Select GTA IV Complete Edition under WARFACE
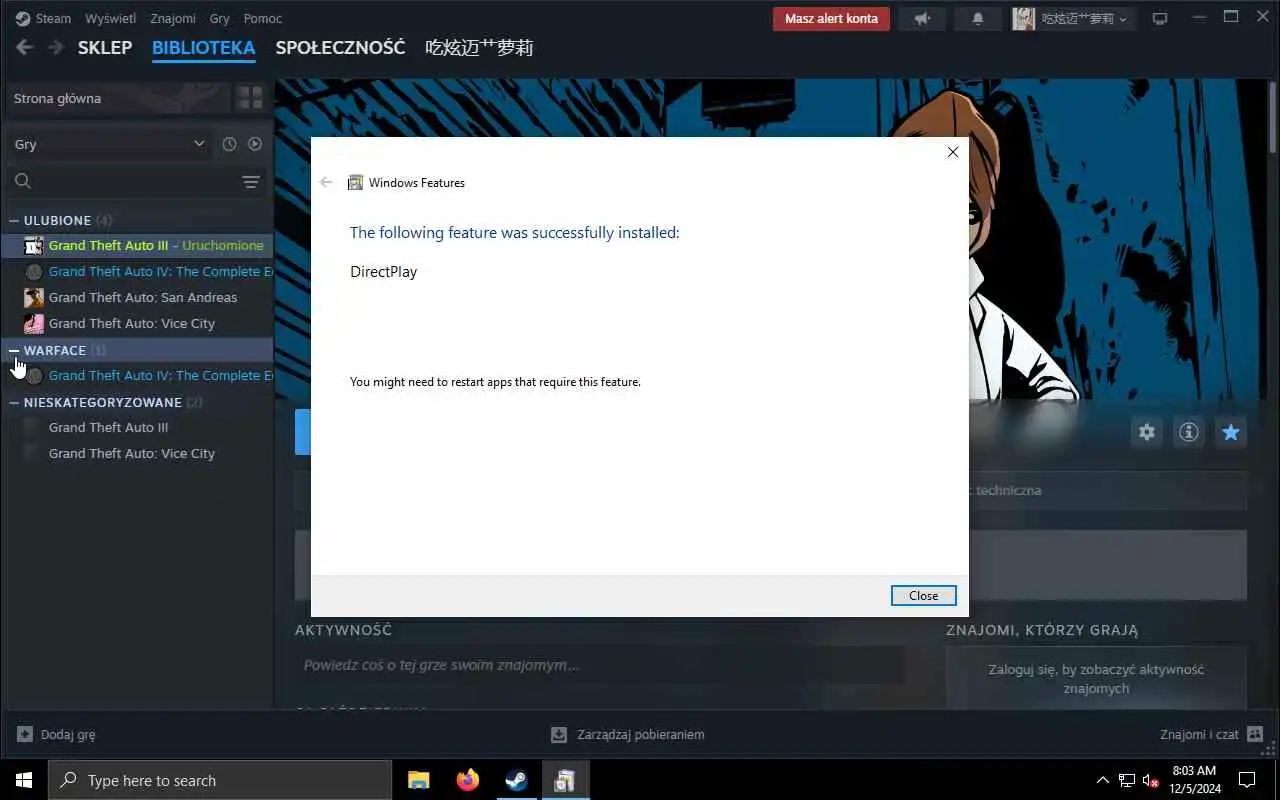This screenshot has width=1280, height=800. [x=137, y=375]
